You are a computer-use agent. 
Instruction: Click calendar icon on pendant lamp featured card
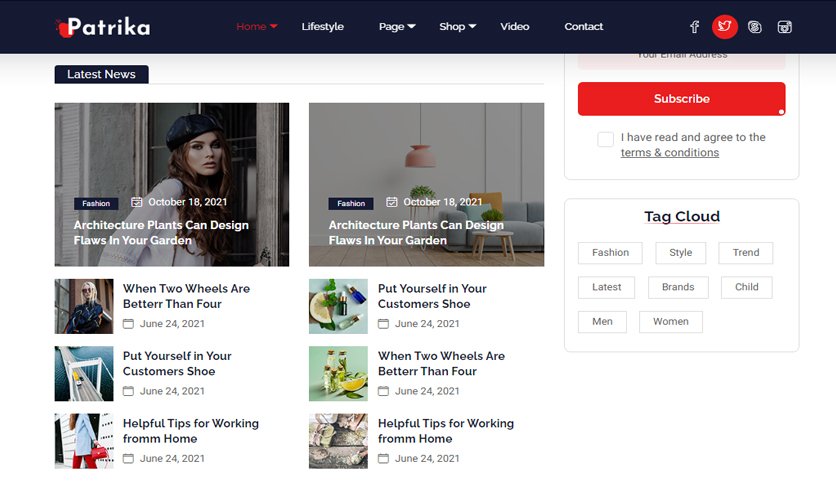coord(392,202)
